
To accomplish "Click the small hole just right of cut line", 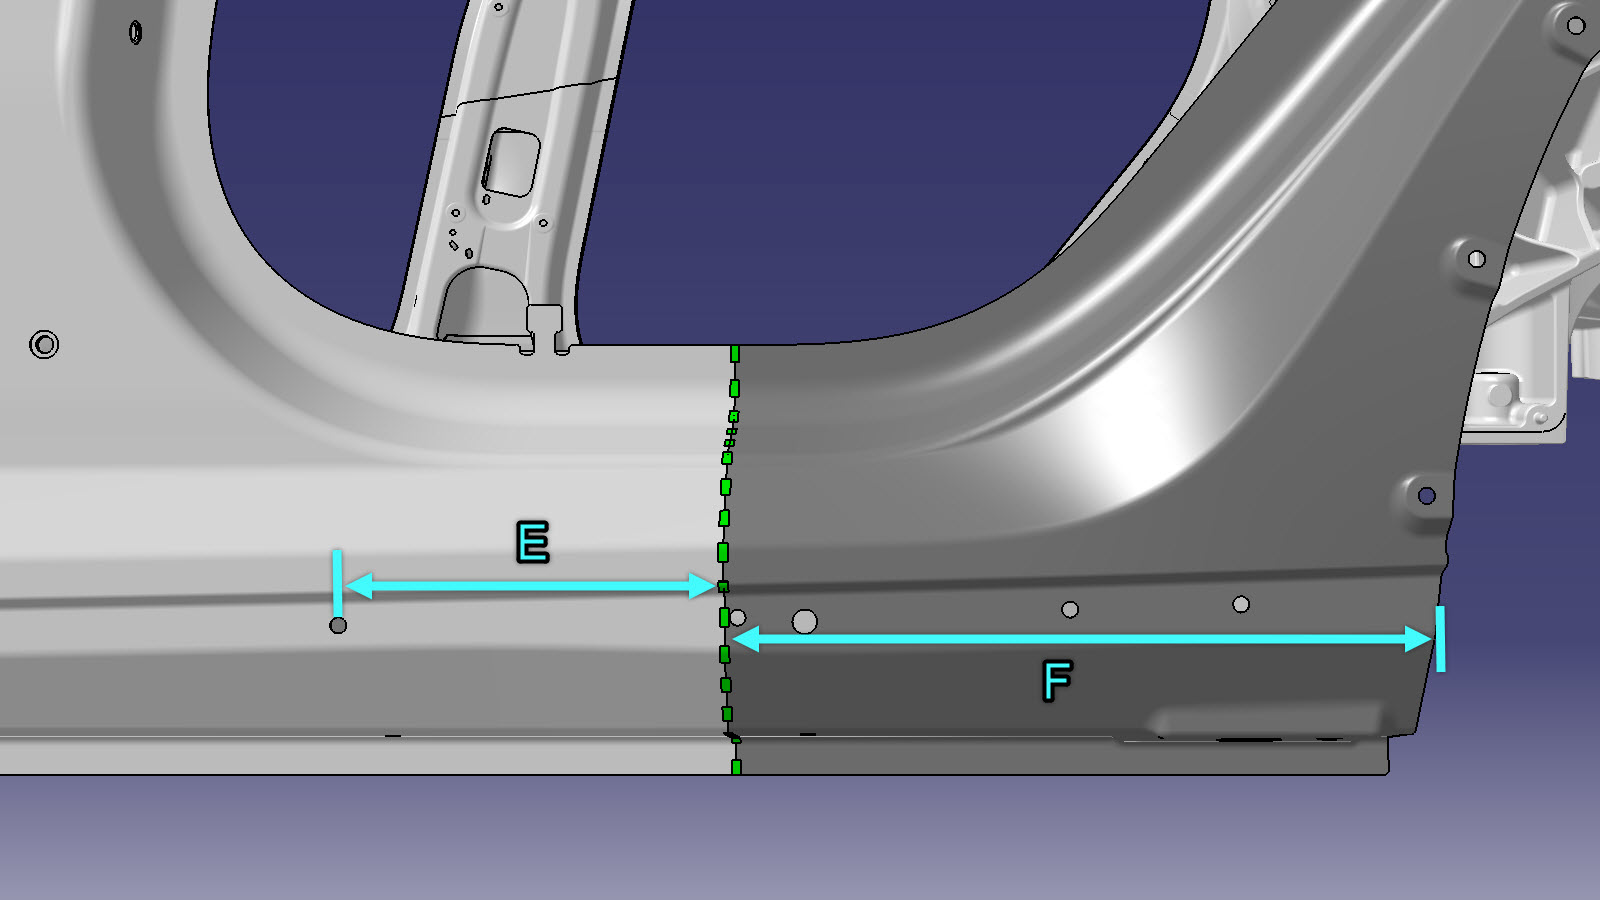I will (x=738, y=618).
